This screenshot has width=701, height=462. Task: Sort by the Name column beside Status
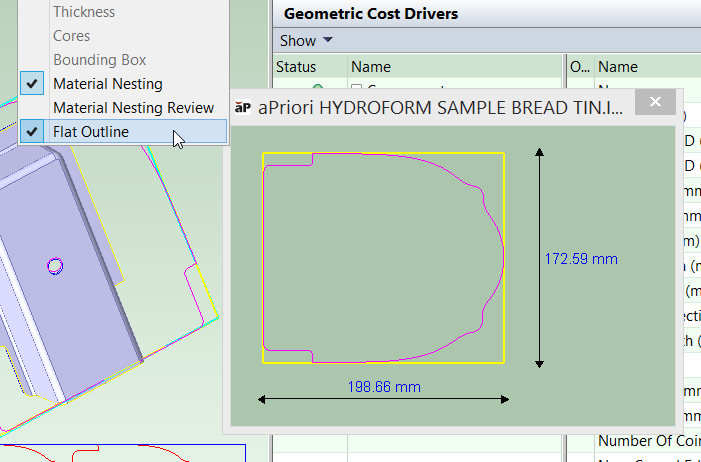pyautogui.click(x=371, y=67)
